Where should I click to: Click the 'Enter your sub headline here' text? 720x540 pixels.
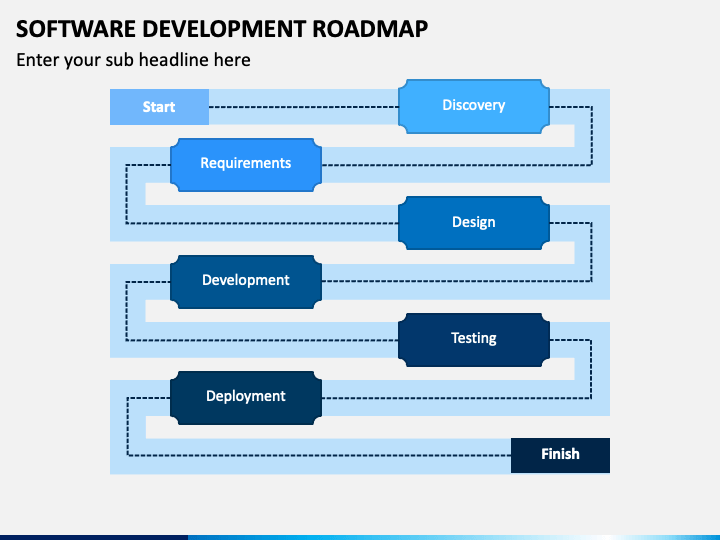133,60
